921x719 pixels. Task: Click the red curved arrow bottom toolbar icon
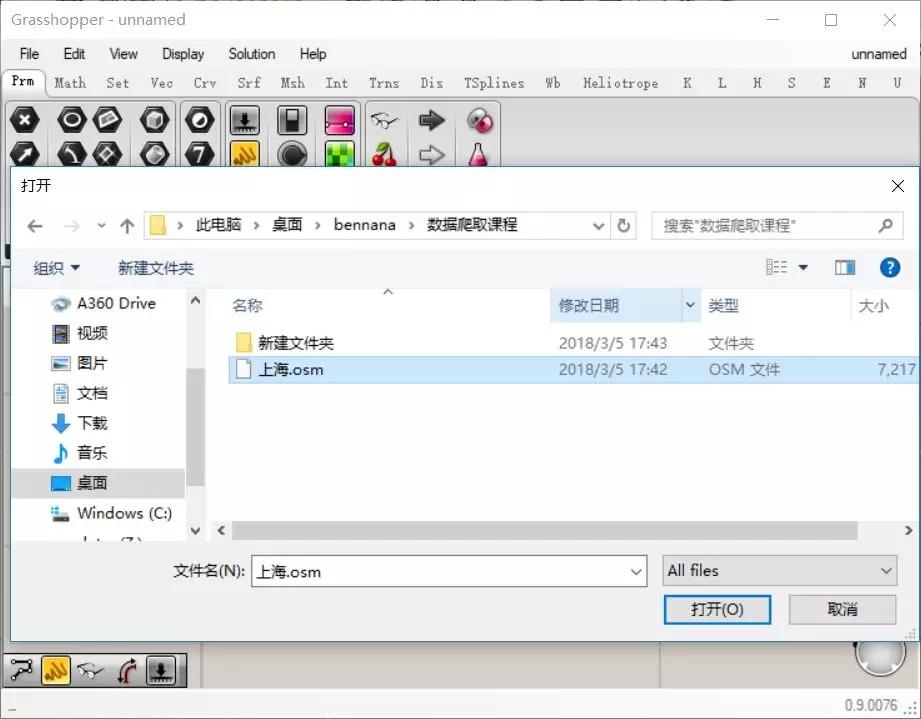[x=126, y=670]
